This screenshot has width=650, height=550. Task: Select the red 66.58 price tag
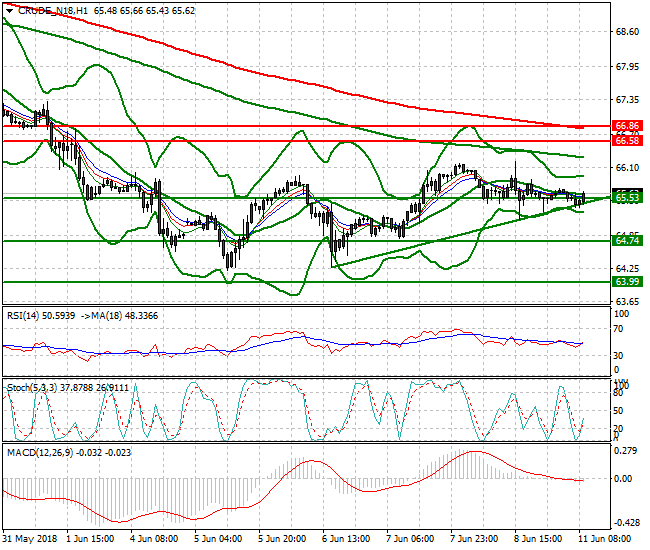[627, 141]
